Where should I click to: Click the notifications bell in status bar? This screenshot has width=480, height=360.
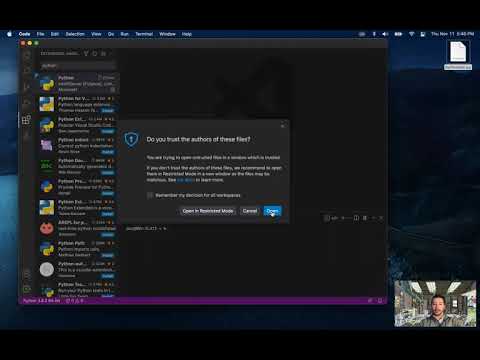(x=380, y=301)
